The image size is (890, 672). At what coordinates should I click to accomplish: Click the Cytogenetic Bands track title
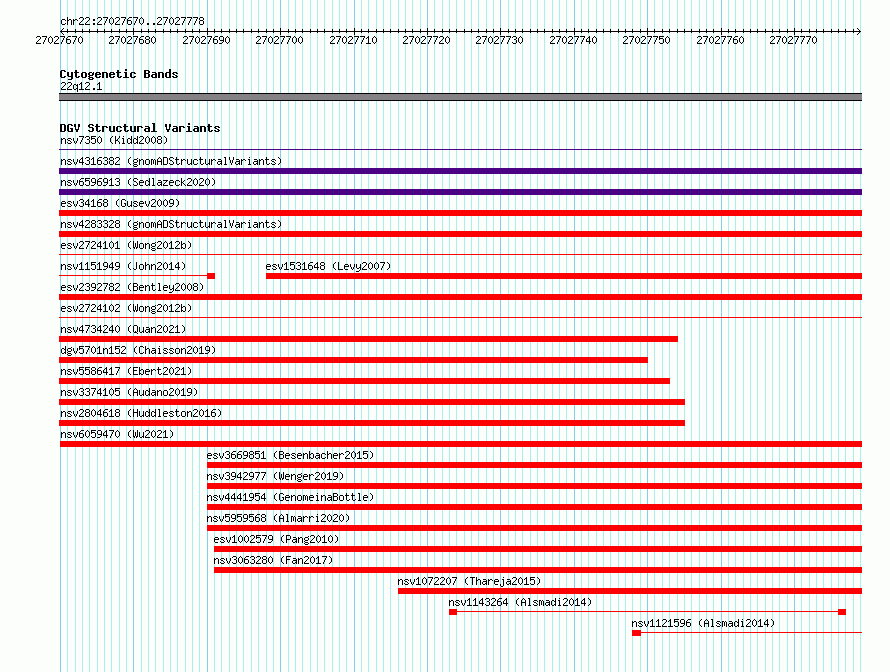click(x=119, y=74)
